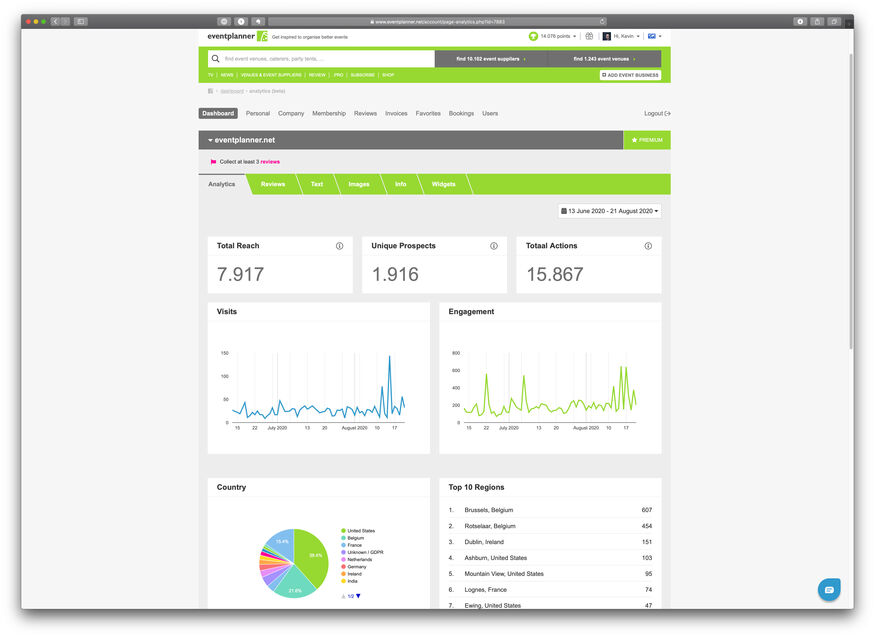Click the search magnifier icon

(215, 59)
